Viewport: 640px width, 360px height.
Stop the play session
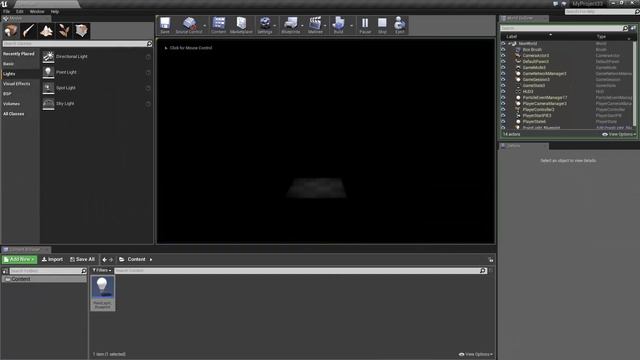(x=382, y=25)
